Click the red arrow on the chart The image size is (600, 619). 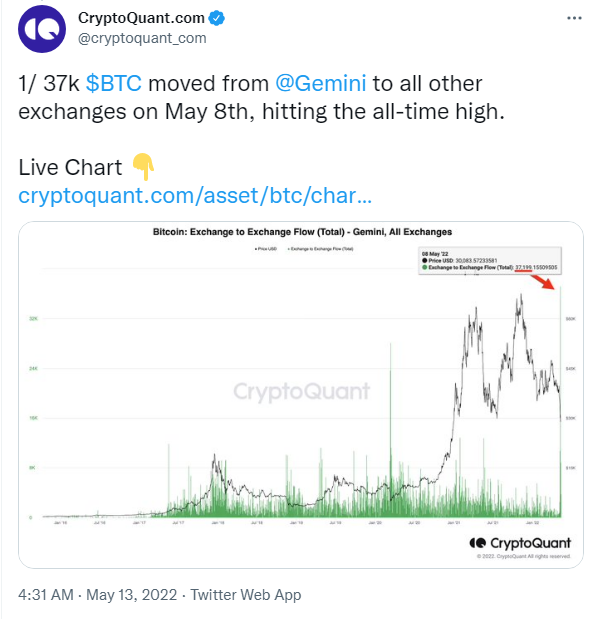tap(543, 282)
